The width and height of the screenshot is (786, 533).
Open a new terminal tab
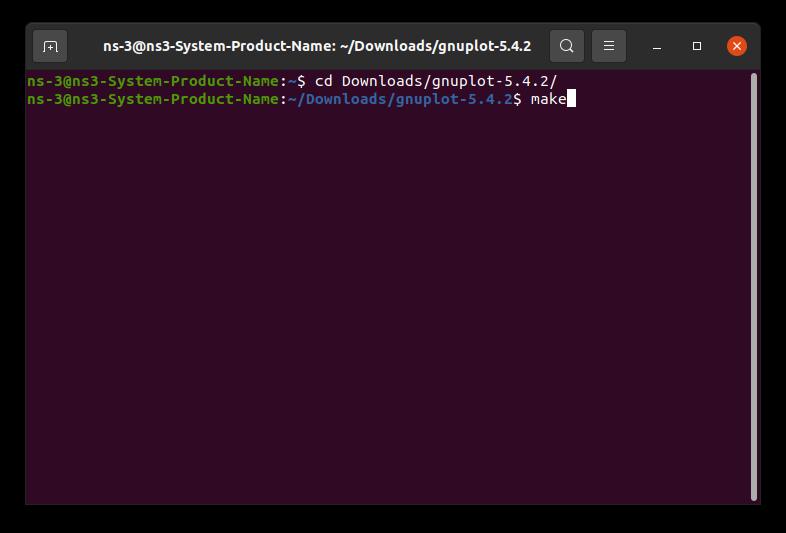50,46
